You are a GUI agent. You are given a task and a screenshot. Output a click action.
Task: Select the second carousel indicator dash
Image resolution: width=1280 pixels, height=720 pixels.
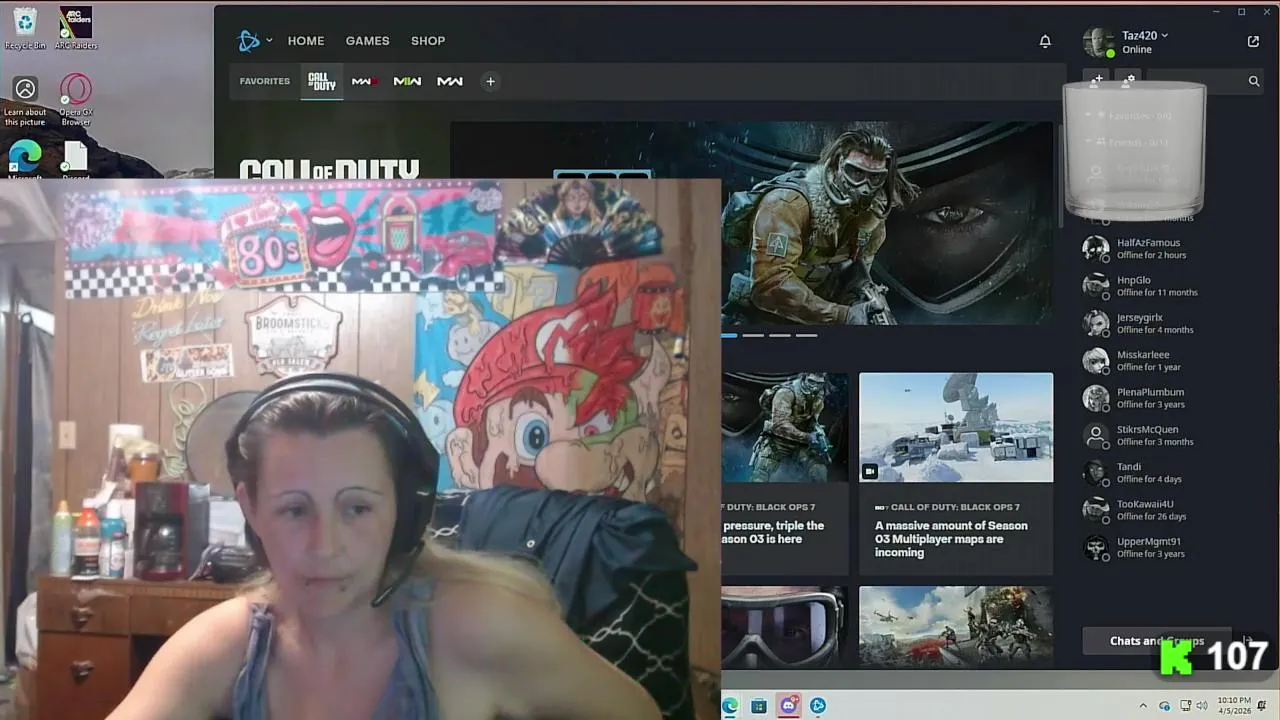pos(753,335)
